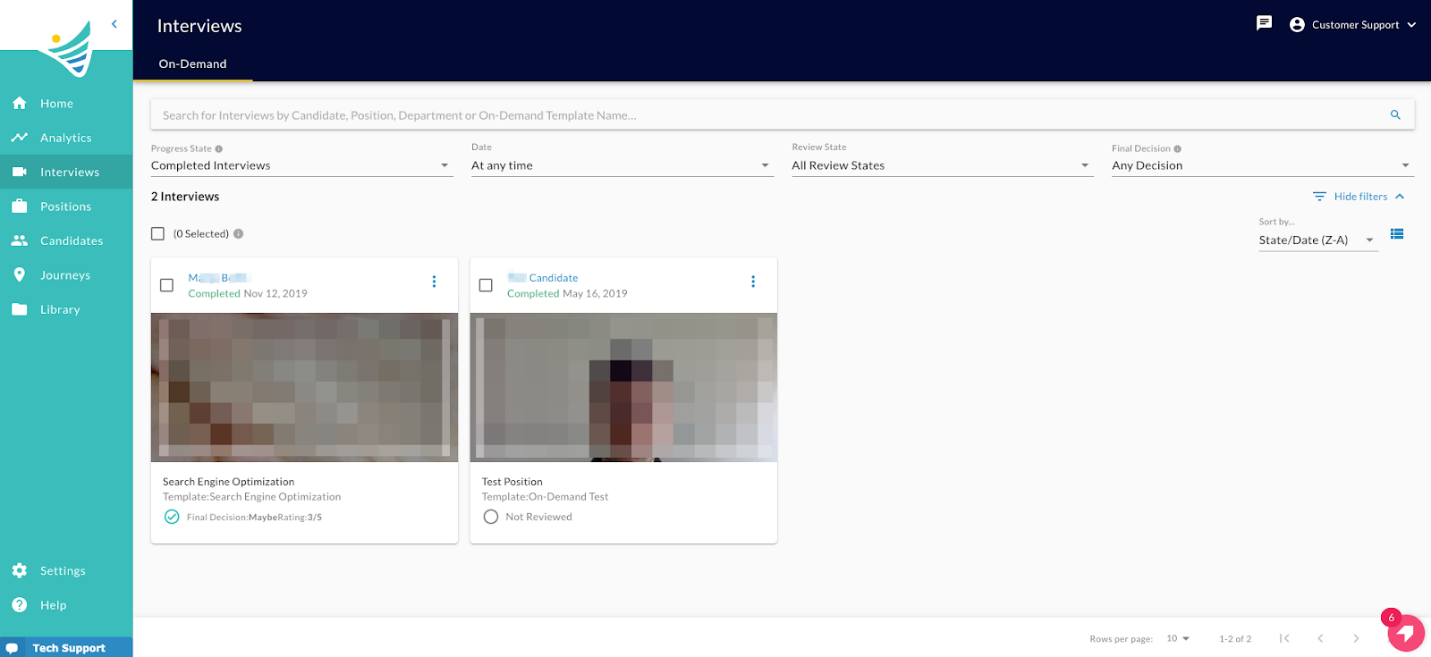The image size is (1431, 657).
Task: Open Analytics in the sidebar menu
Action: point(66,138)
